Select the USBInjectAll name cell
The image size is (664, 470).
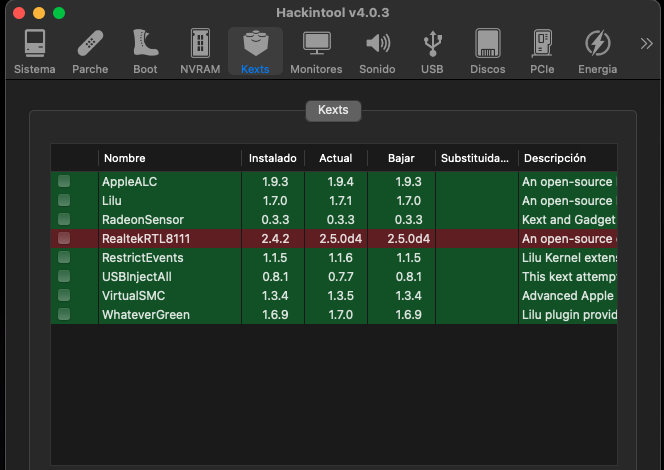point(170,277)
